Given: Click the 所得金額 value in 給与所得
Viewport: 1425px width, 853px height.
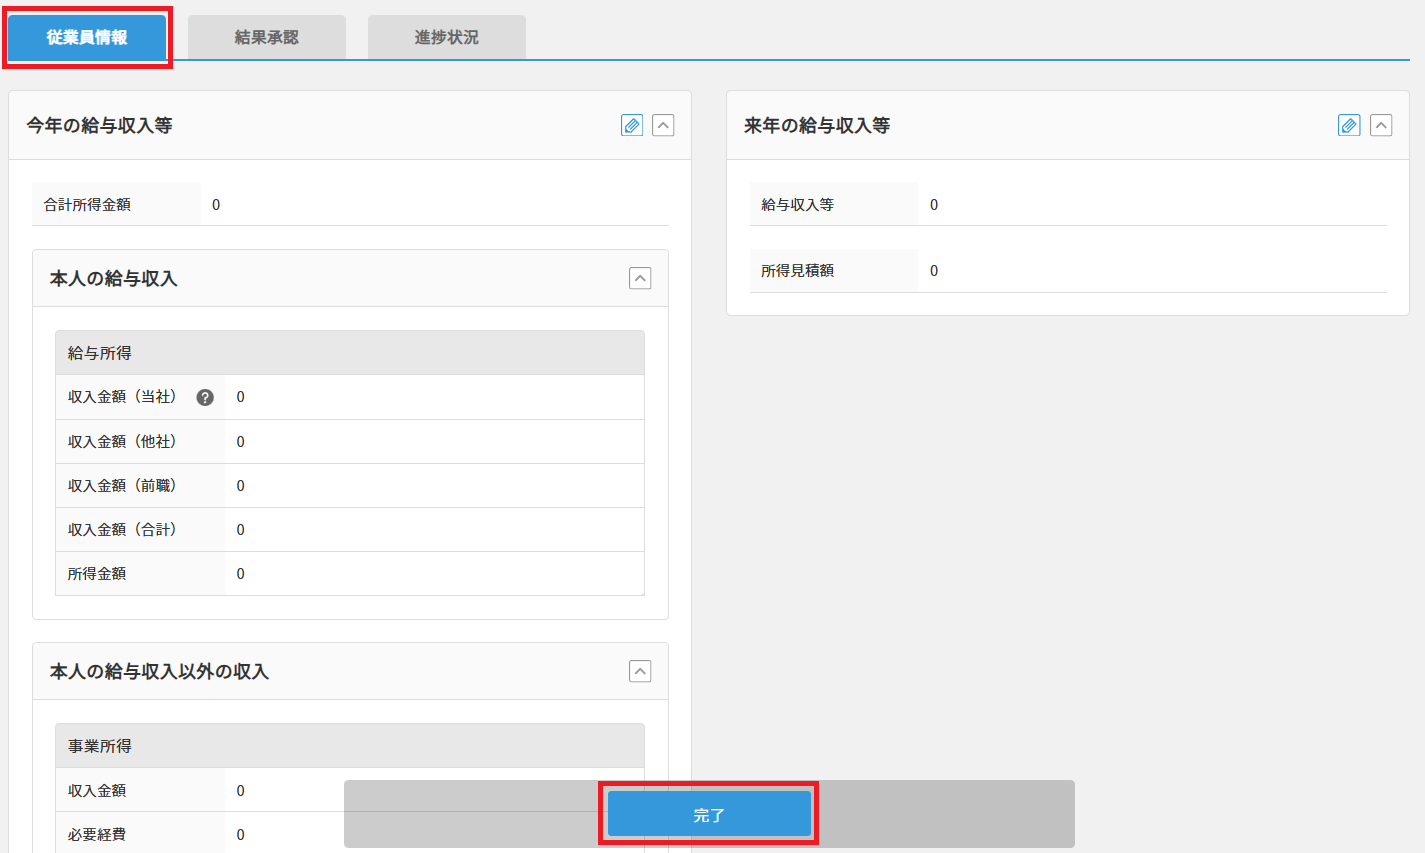Looking at the screenshot, I should click(x=240, y=574).
